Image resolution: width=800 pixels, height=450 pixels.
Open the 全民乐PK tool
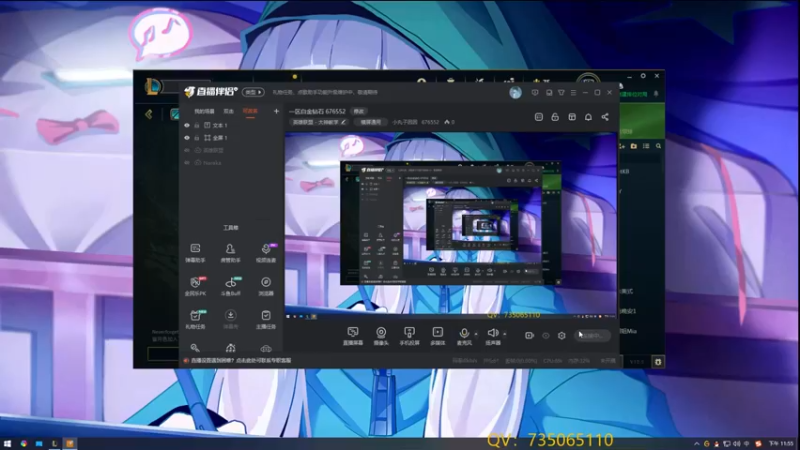pos(195,286)
